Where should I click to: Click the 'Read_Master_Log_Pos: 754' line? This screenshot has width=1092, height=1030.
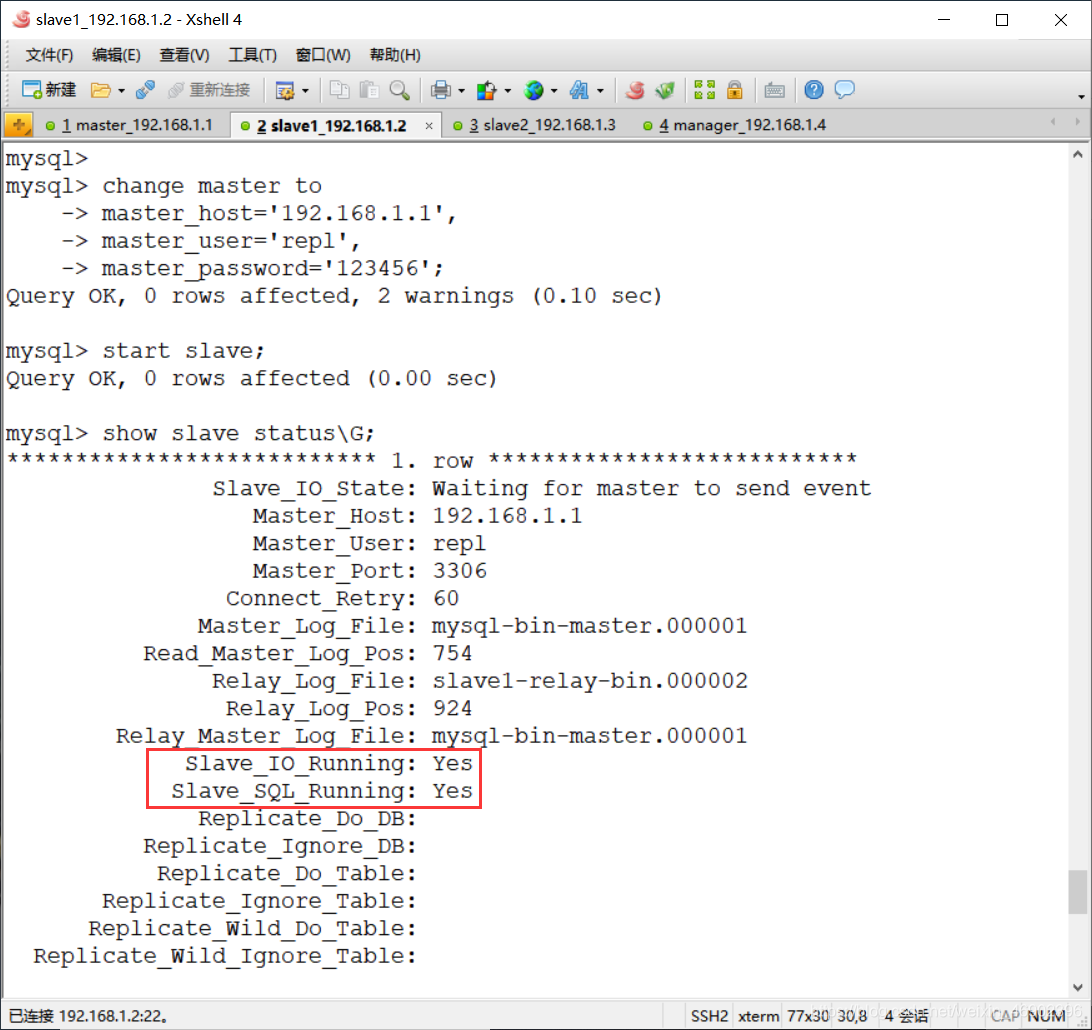(x=307, y=654)
